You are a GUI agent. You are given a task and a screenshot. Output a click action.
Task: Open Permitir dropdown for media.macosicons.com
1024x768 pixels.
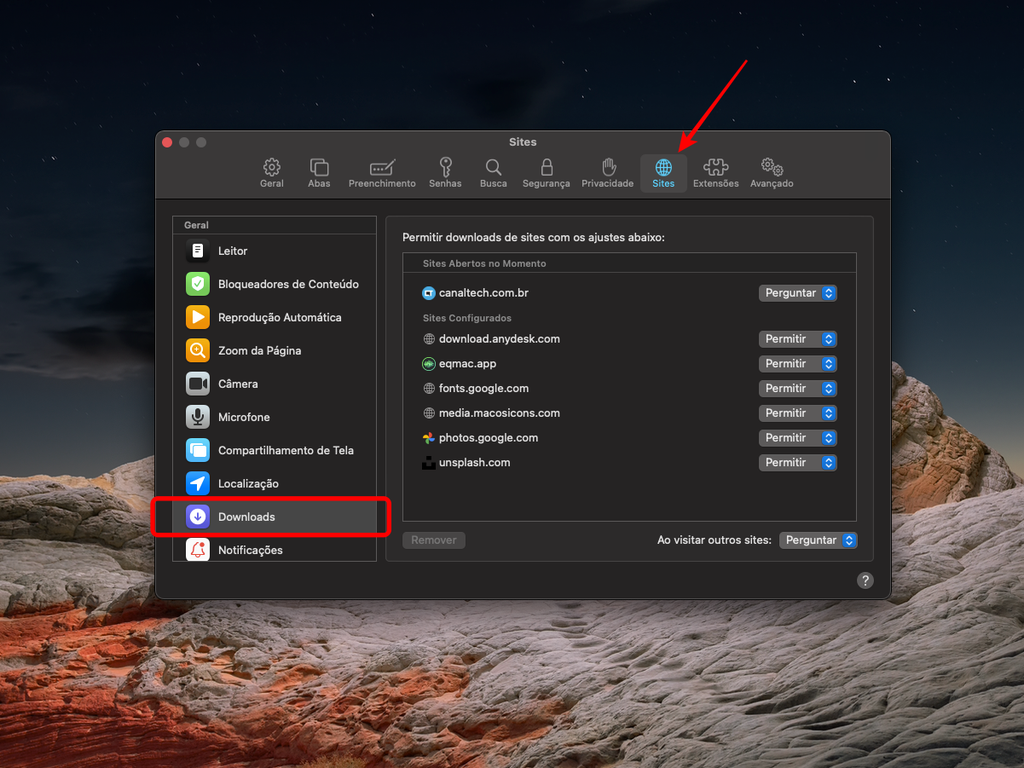pyautogui.click(x=797, y=413)
